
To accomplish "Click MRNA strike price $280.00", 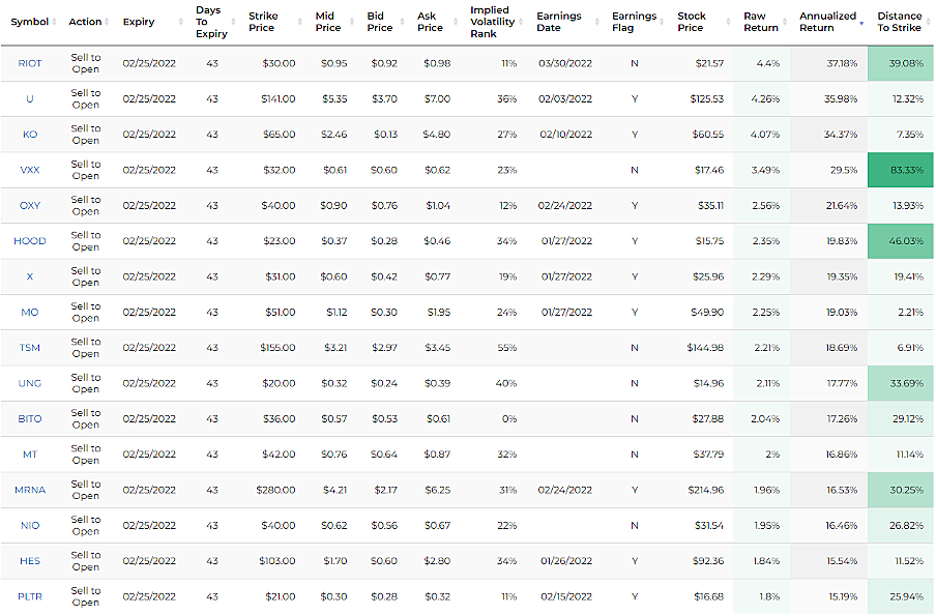I will pyautogui.click(x=276, y=490).
